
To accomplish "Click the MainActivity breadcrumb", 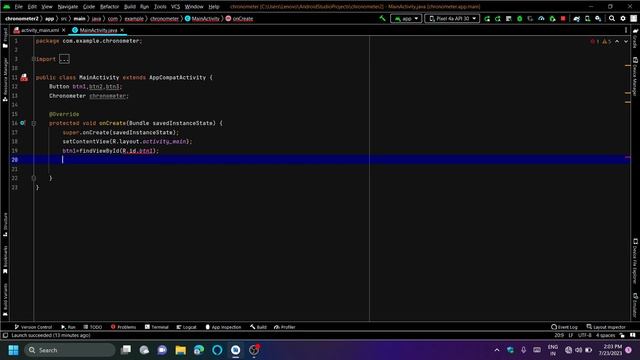I will pos(202,18).
